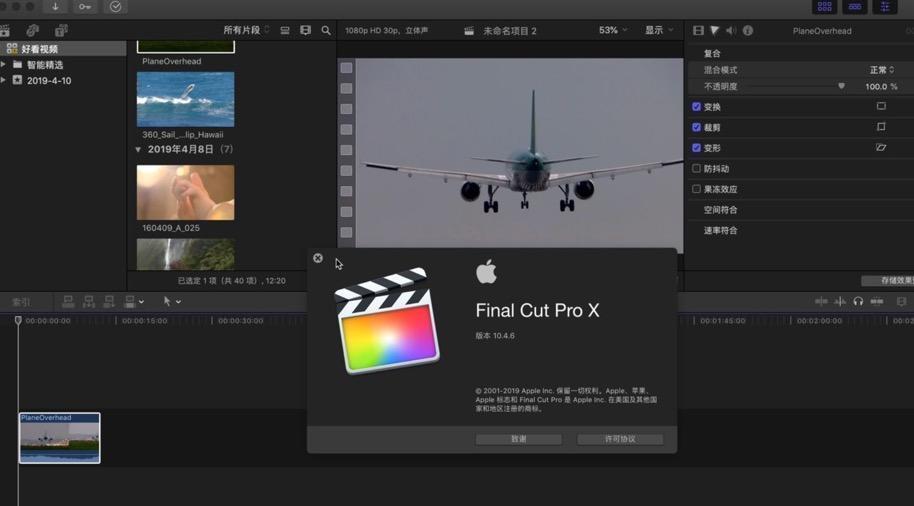This screenshot has height=506, width=914.
Task: Click the 100.0 % opacity value
Action: (881, 86)
